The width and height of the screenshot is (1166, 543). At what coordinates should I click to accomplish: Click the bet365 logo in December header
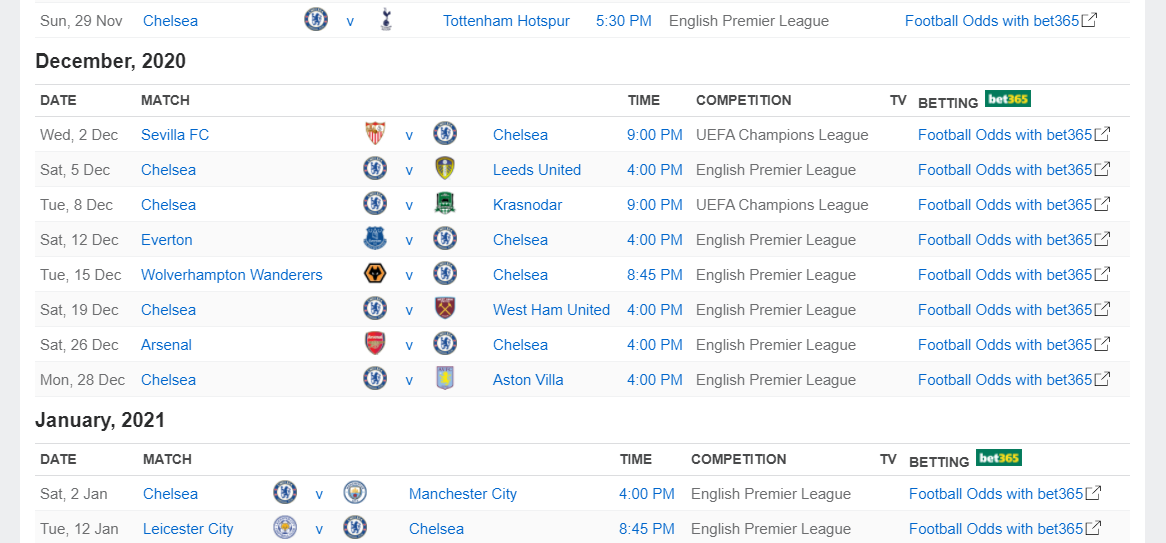click(x=1007, y=99)
